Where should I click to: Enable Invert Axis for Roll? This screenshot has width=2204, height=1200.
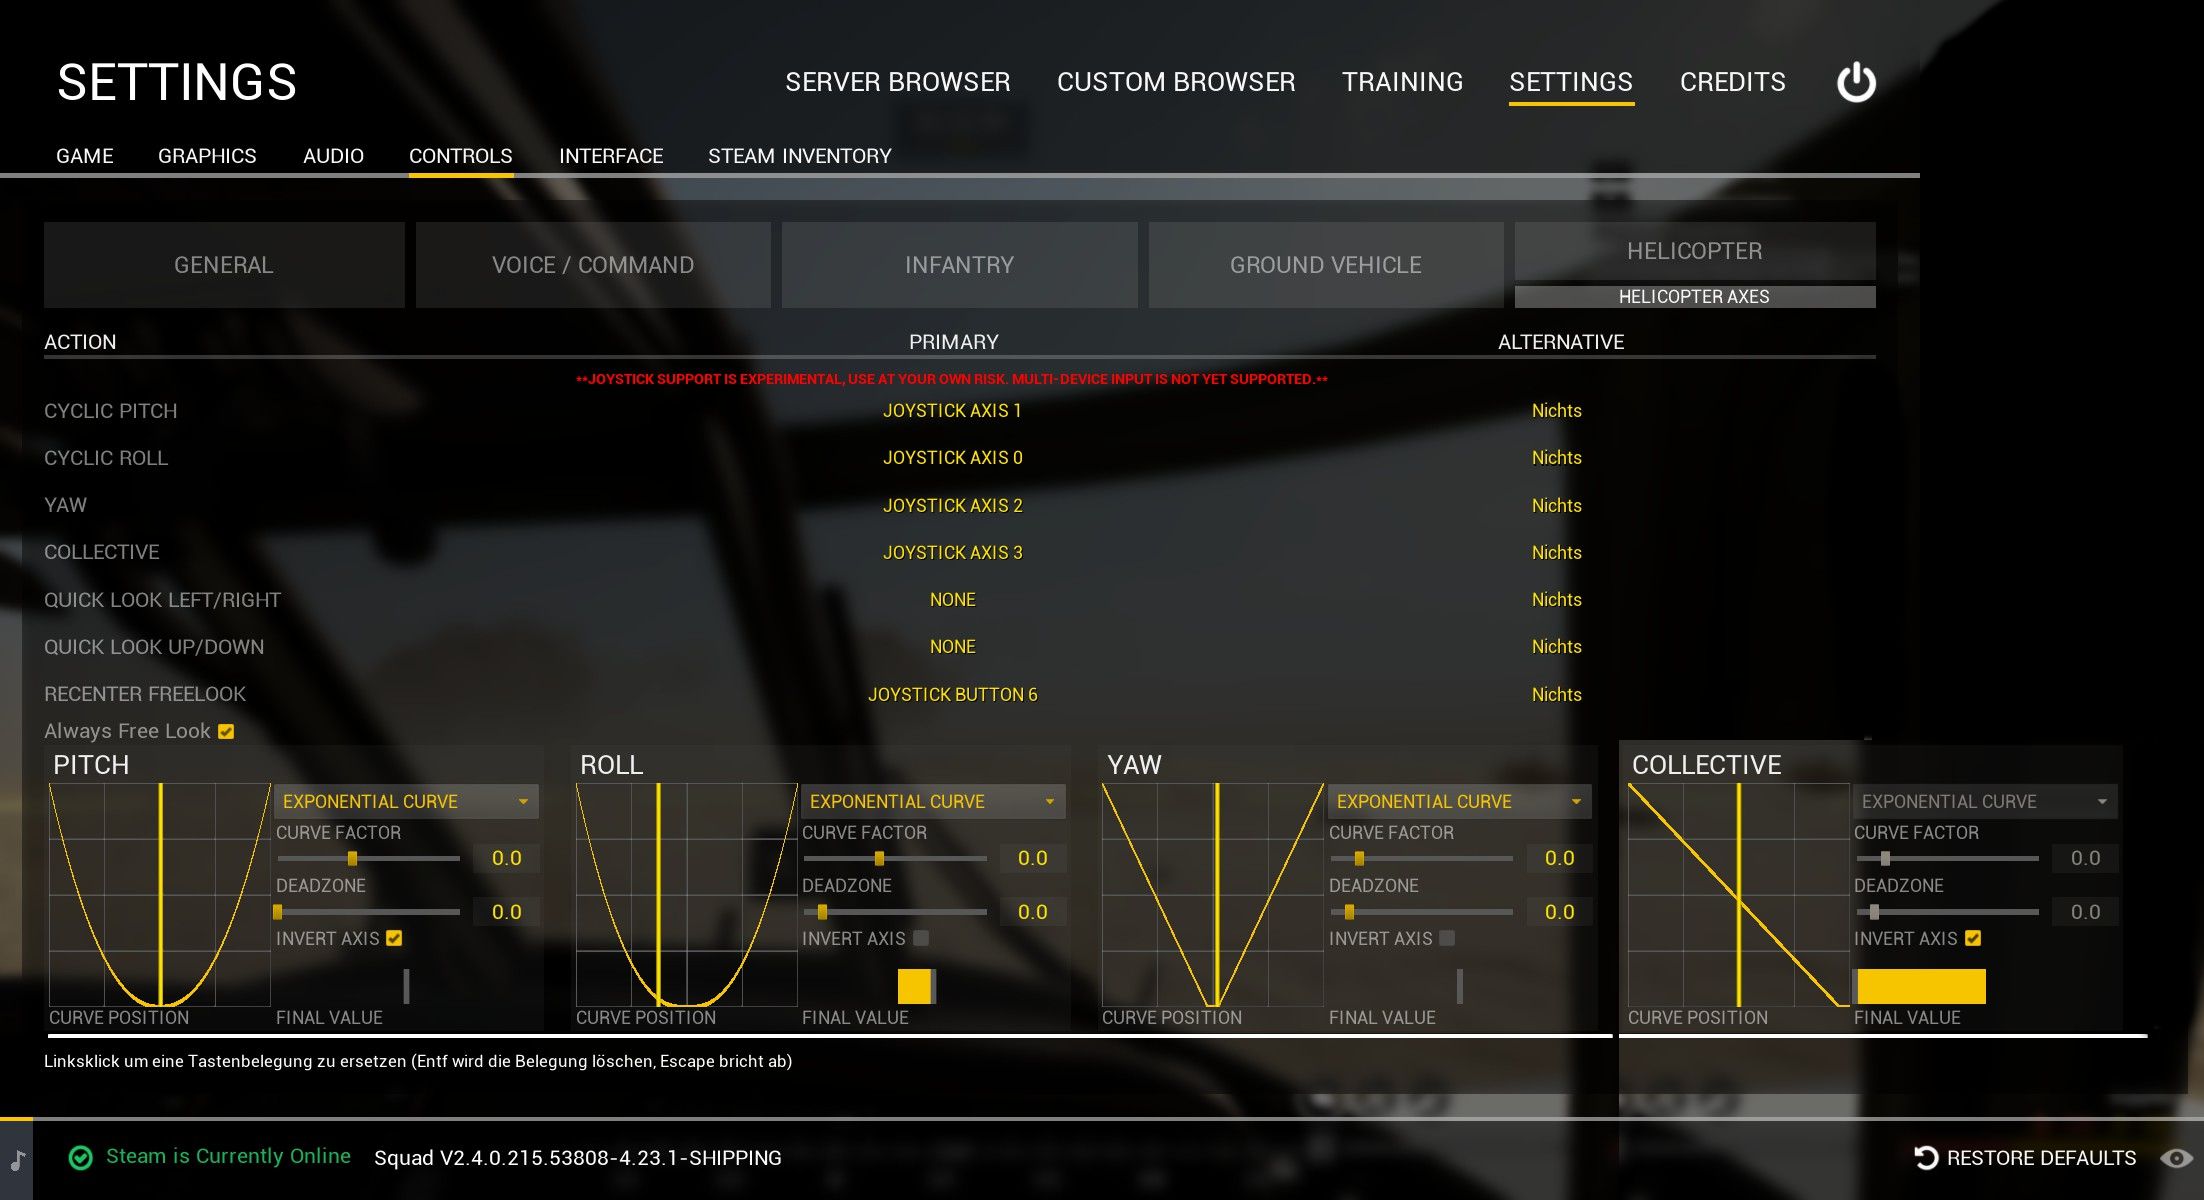coord(921,938)
